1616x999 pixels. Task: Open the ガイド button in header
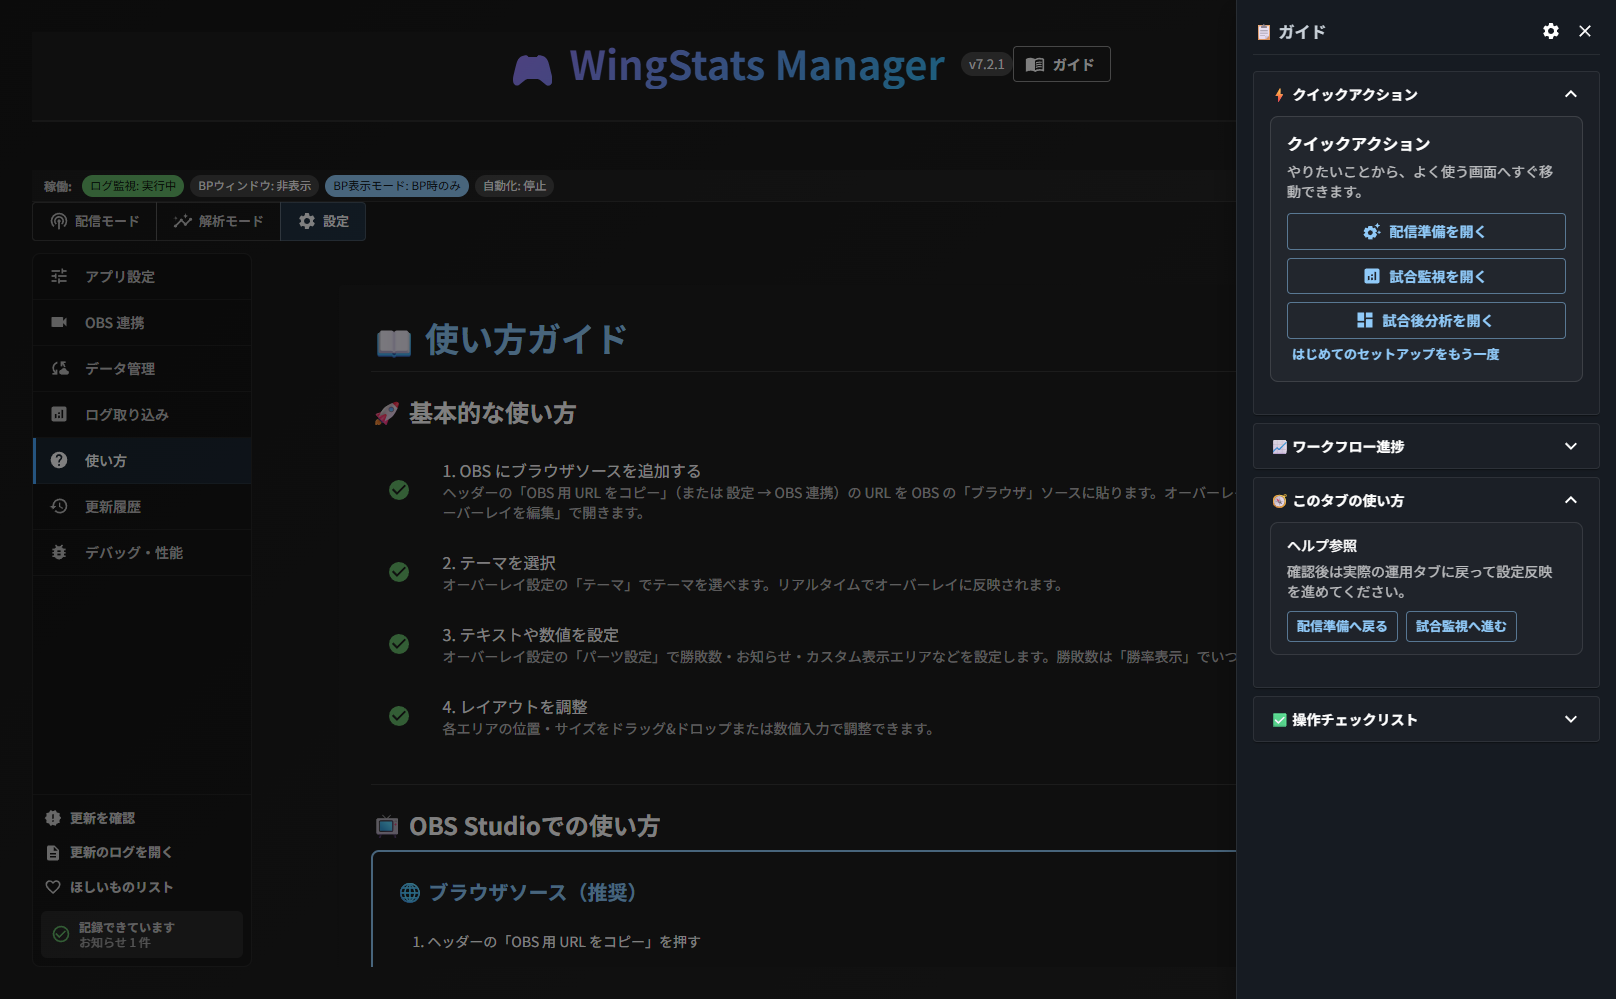tap(1061, 64)
